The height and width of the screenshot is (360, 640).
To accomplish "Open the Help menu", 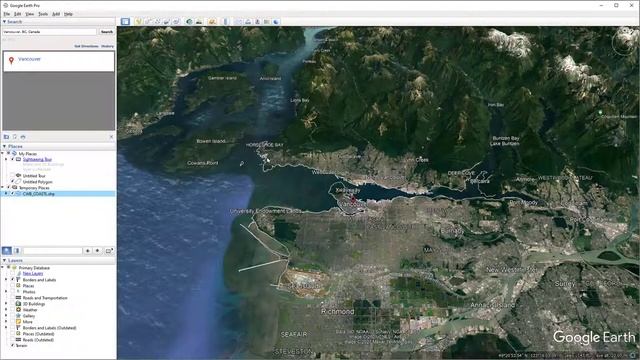I will tap(68, 14).
